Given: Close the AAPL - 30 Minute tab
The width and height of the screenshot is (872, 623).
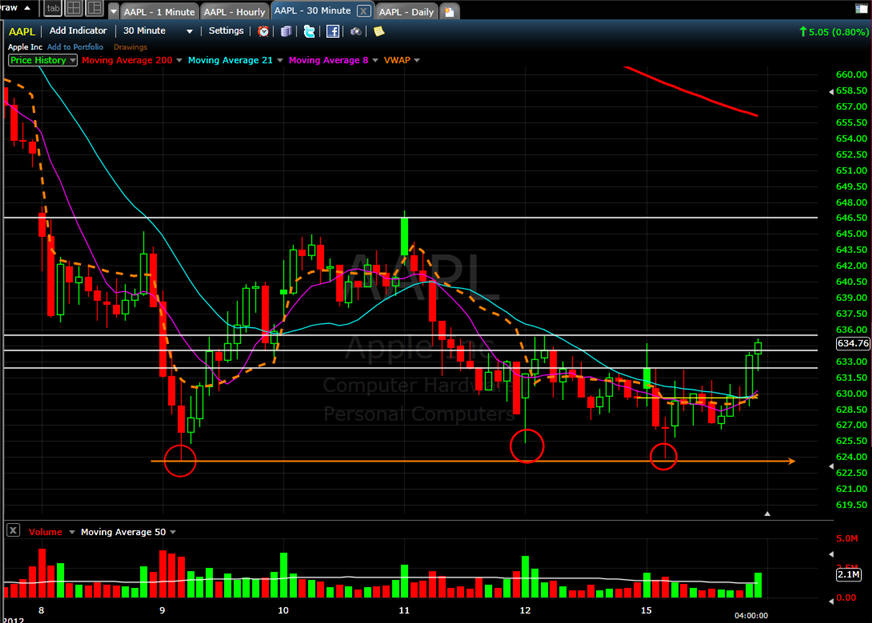Looking at the screenshot, I should tap(362, 12).
